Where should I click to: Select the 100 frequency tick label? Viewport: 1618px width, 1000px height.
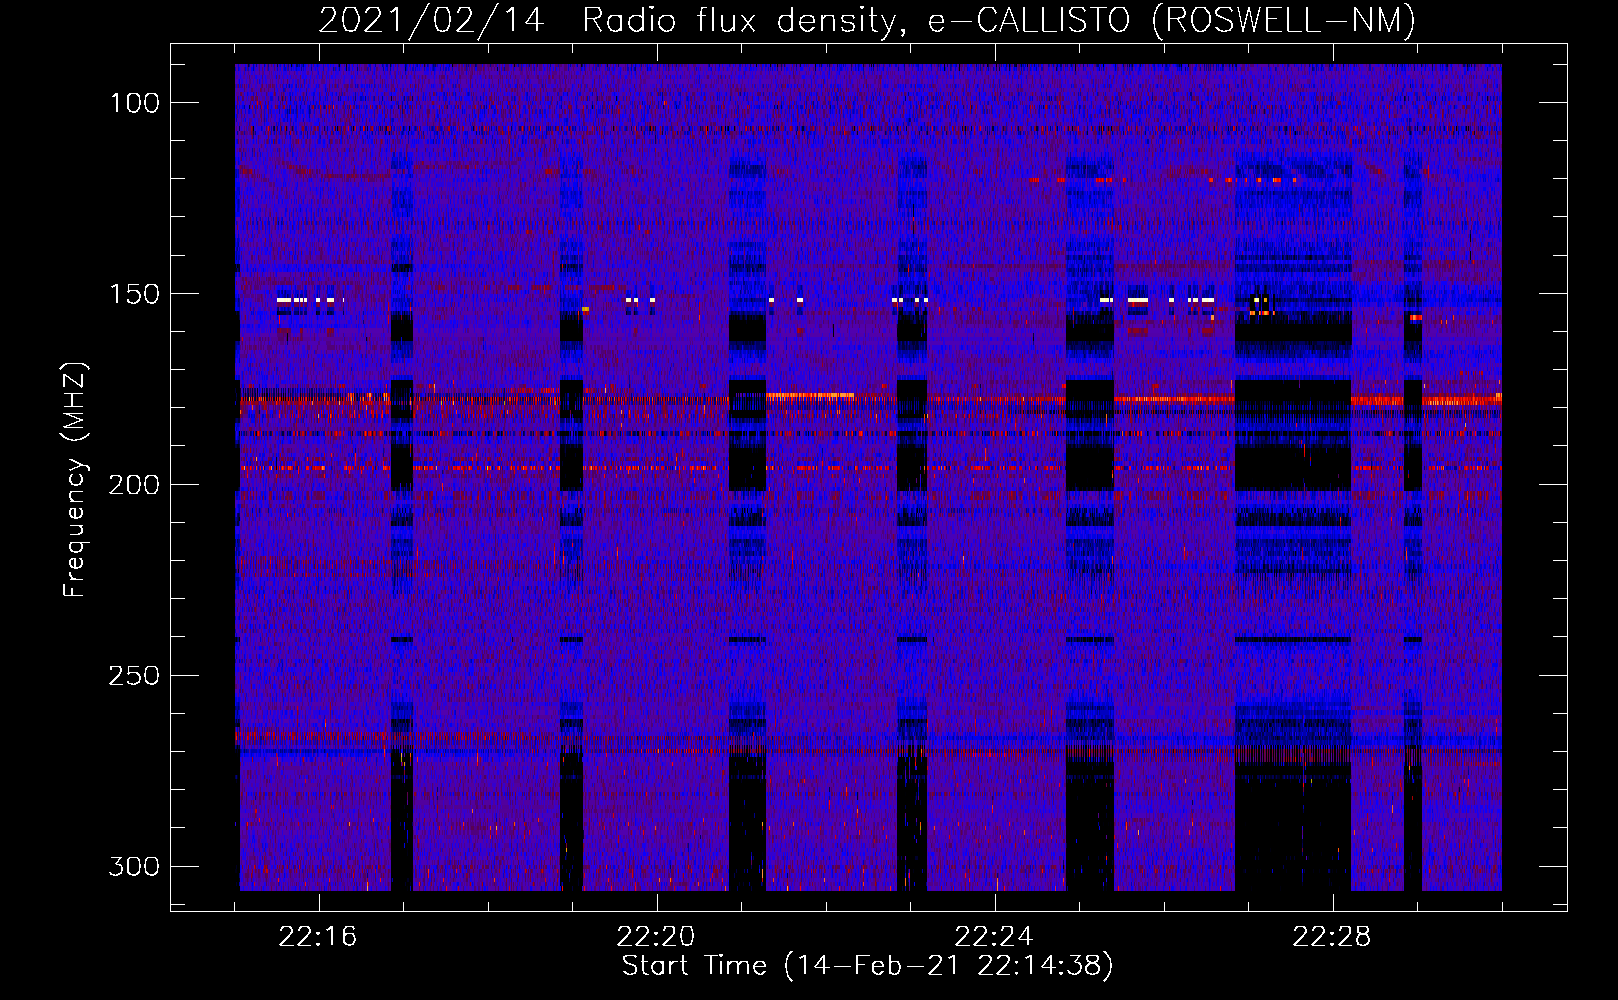(134, 103)
